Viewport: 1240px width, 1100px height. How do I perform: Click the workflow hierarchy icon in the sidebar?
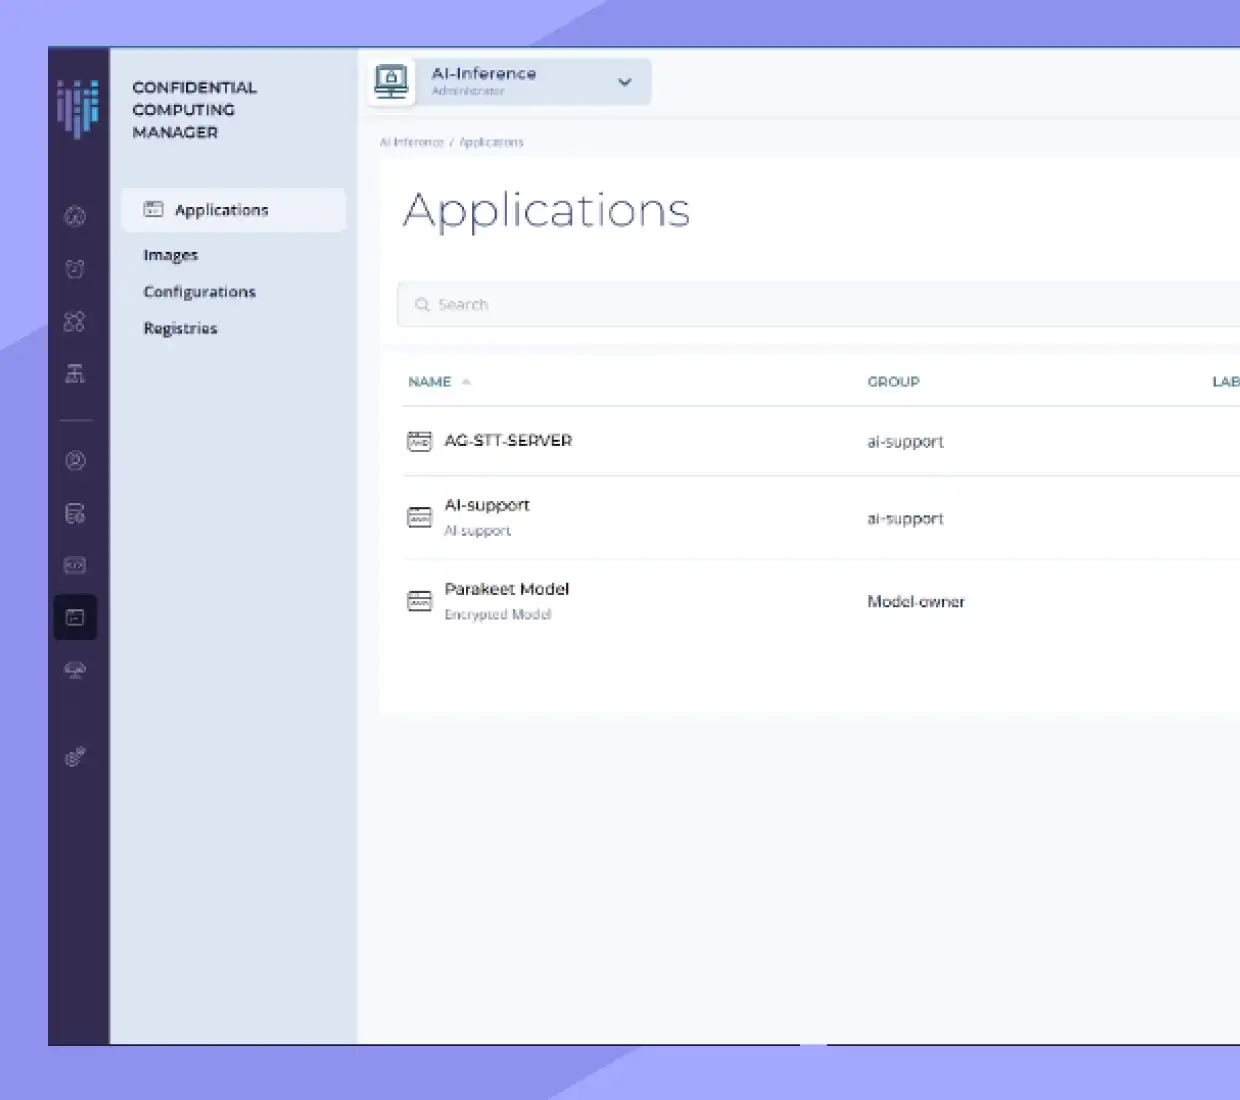pos(77,373)
